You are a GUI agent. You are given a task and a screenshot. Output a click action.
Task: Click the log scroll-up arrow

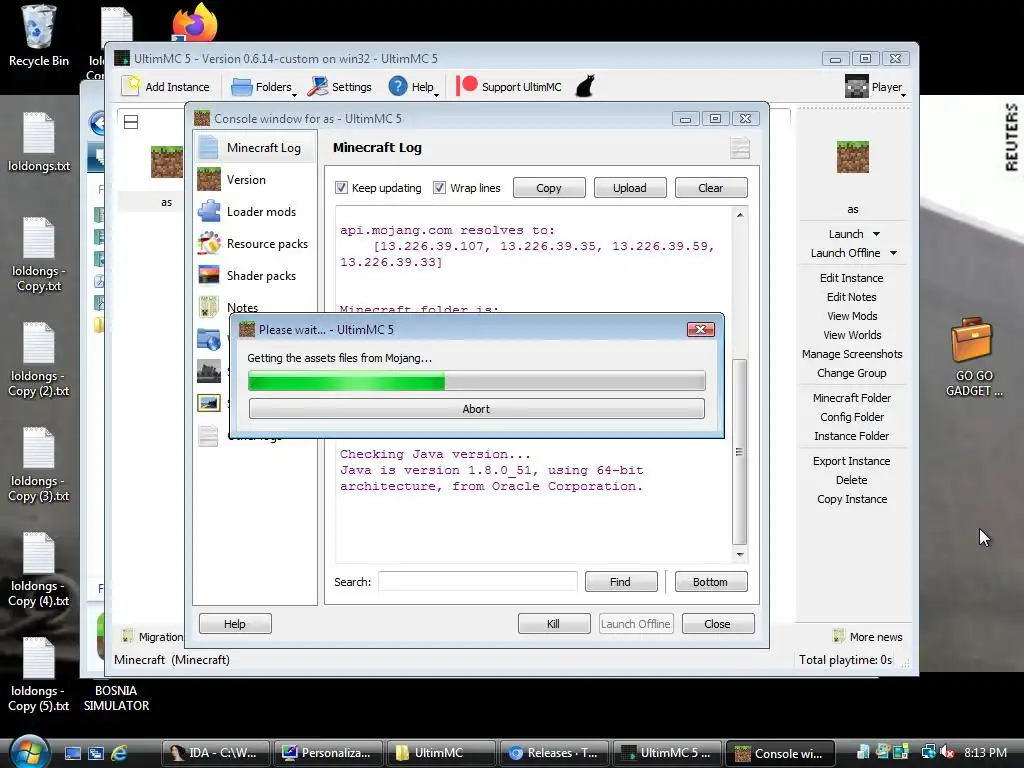(740, 215)
